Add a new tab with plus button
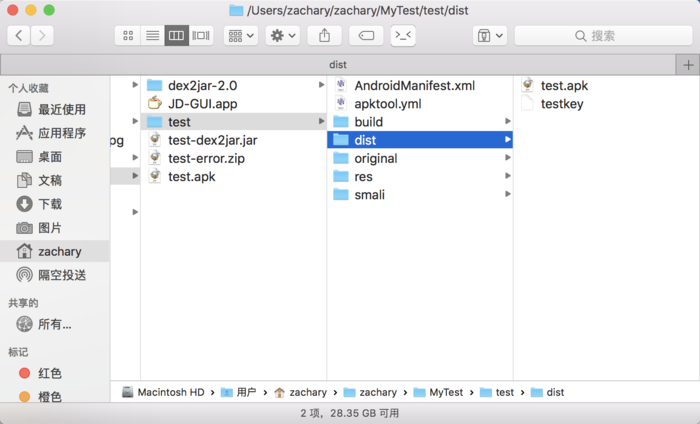The image size is (700, 424). tap(688, 65)
